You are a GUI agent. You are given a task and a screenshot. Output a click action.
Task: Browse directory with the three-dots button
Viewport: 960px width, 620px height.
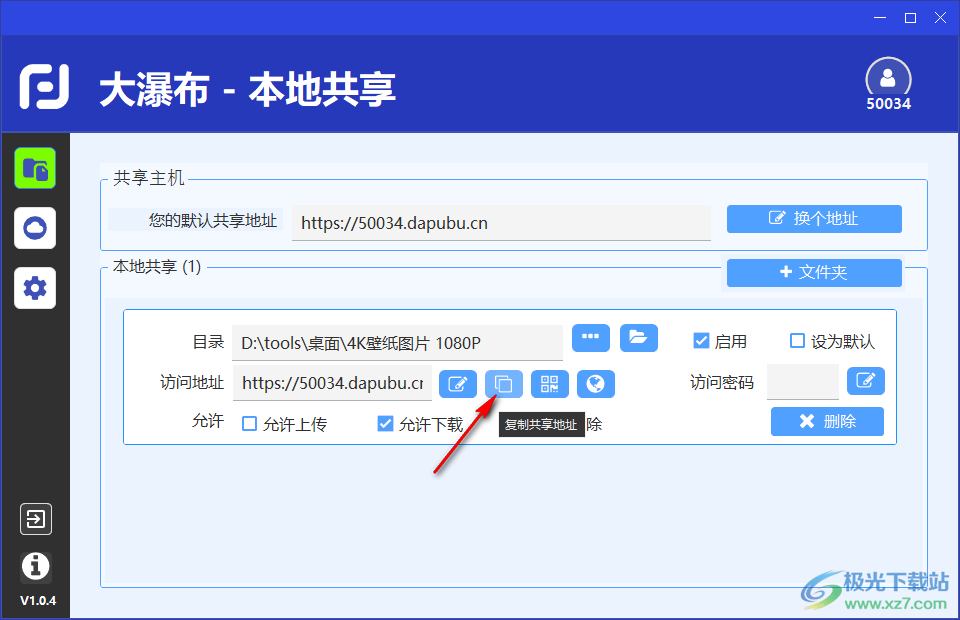coord(591,338)
